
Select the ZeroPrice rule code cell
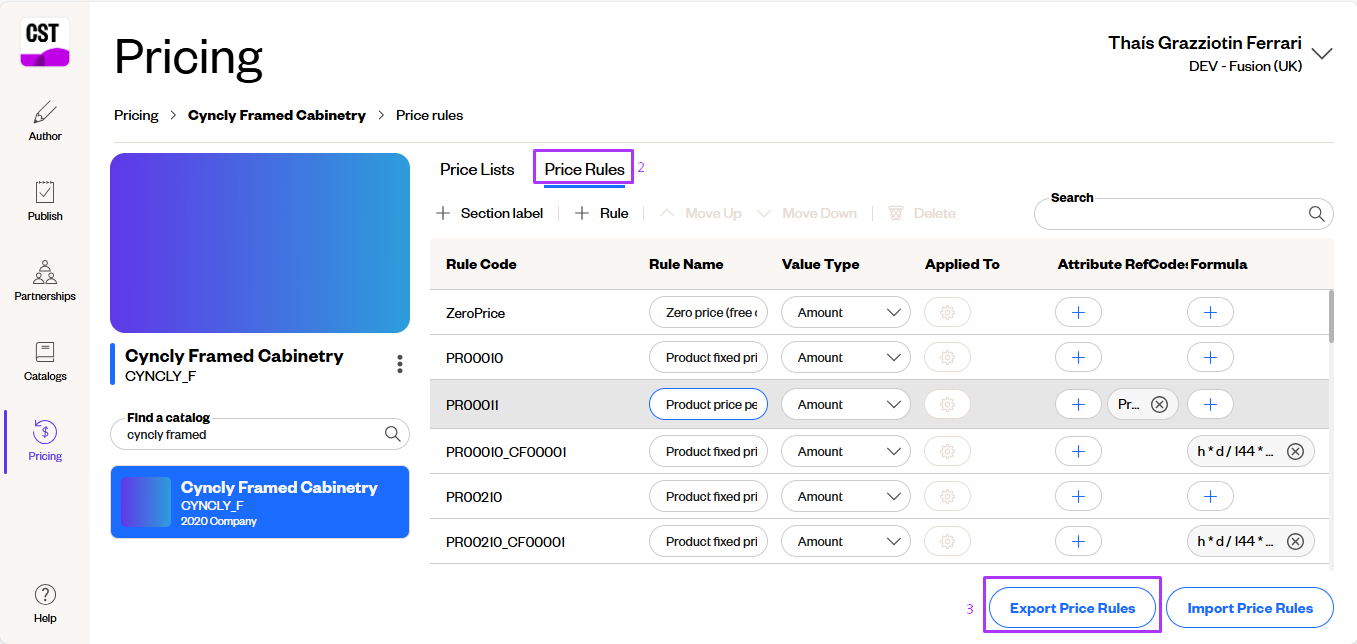coord(475,313)
